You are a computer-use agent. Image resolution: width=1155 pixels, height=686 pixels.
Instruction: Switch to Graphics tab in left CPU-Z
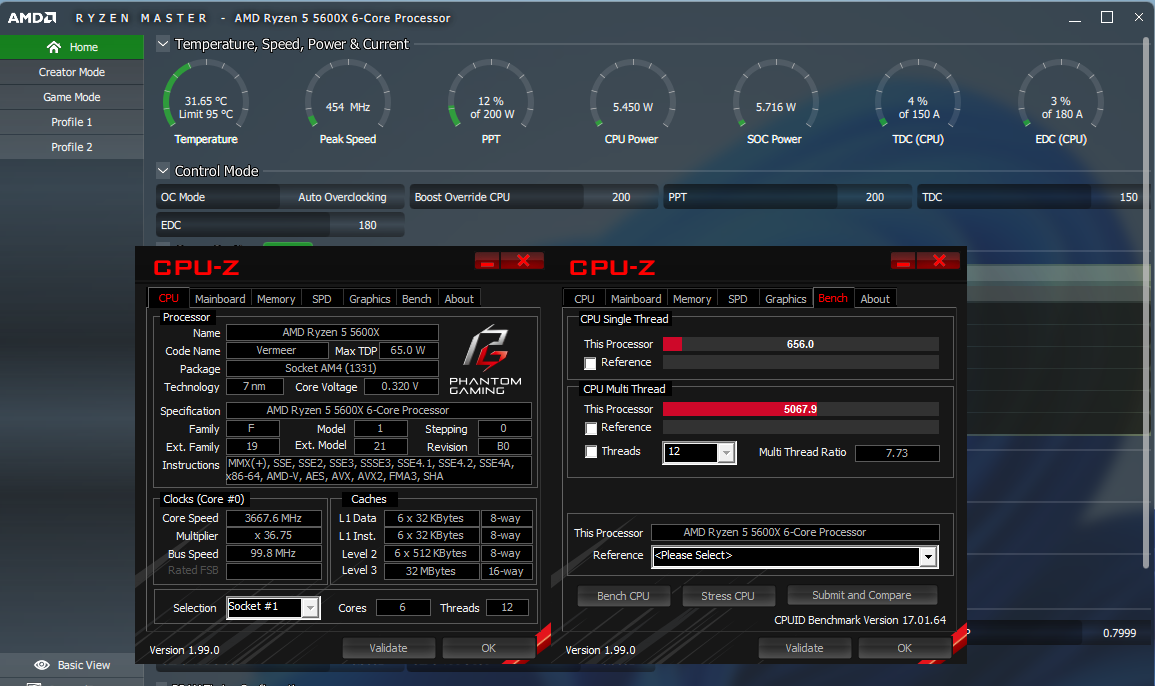click(370, 298)
